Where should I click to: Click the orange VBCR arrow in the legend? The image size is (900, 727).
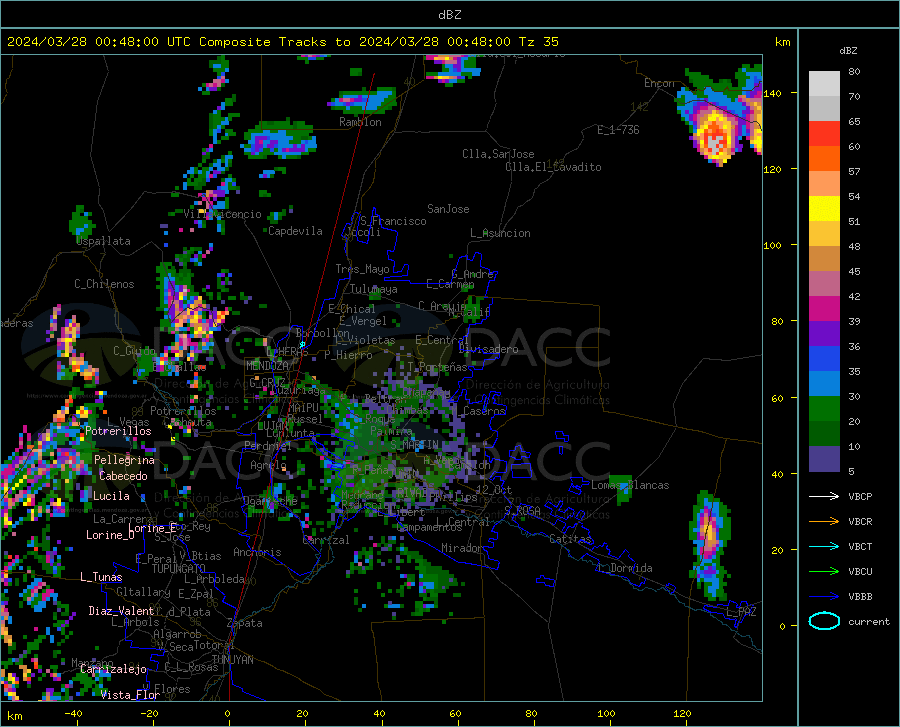tap(824, 521)
